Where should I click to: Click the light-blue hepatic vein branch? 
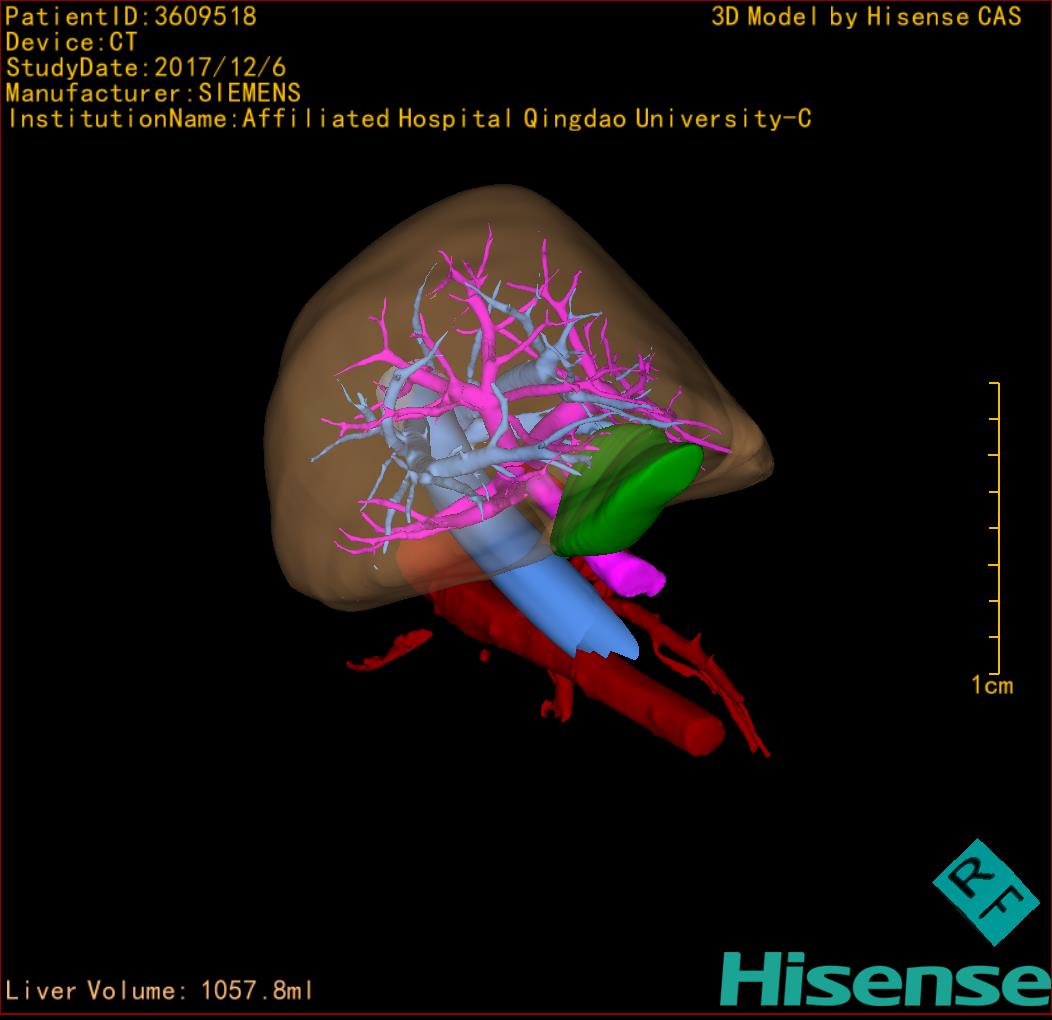point(400,378)
